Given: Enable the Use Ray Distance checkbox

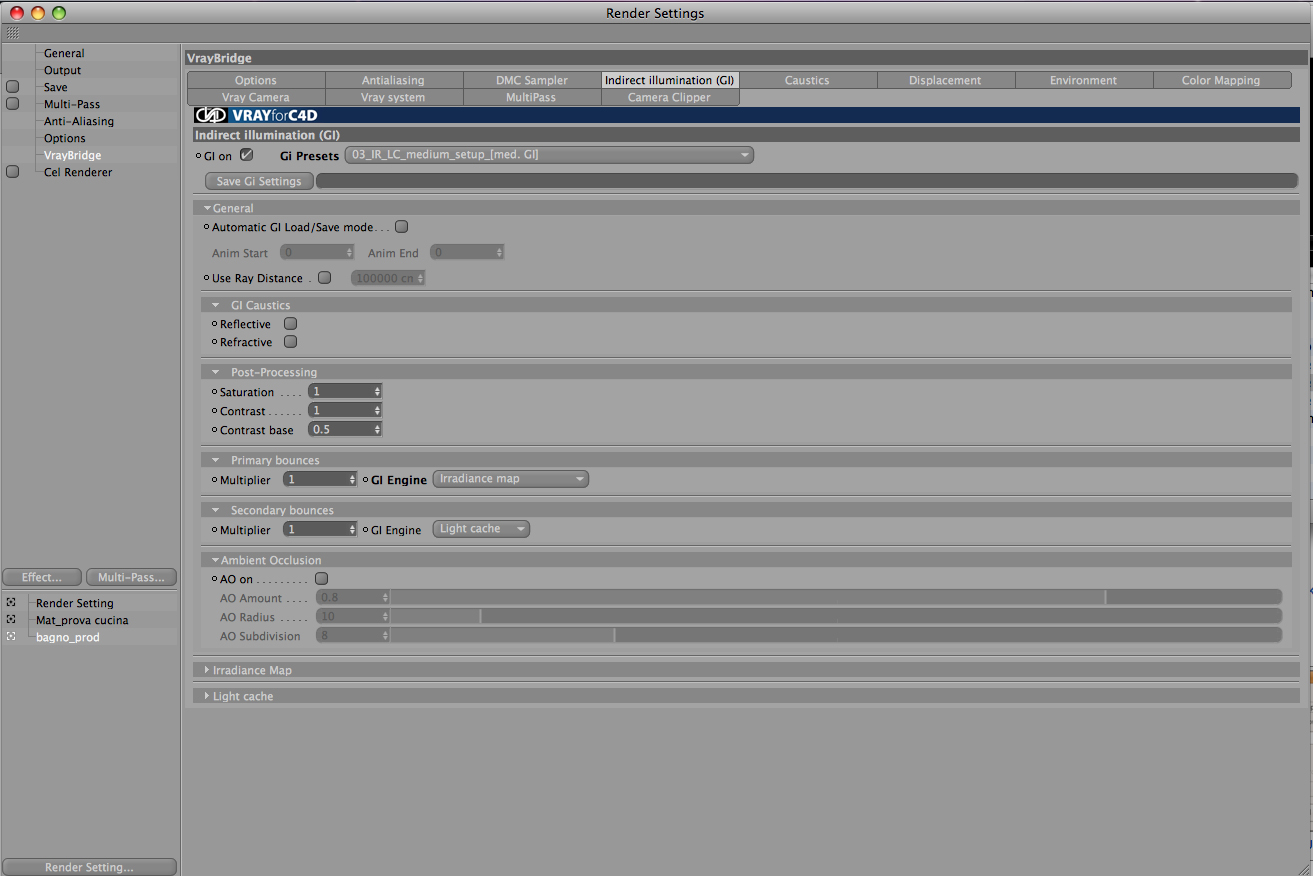Looking at the screenshot, I should click(x=324, y=277).
